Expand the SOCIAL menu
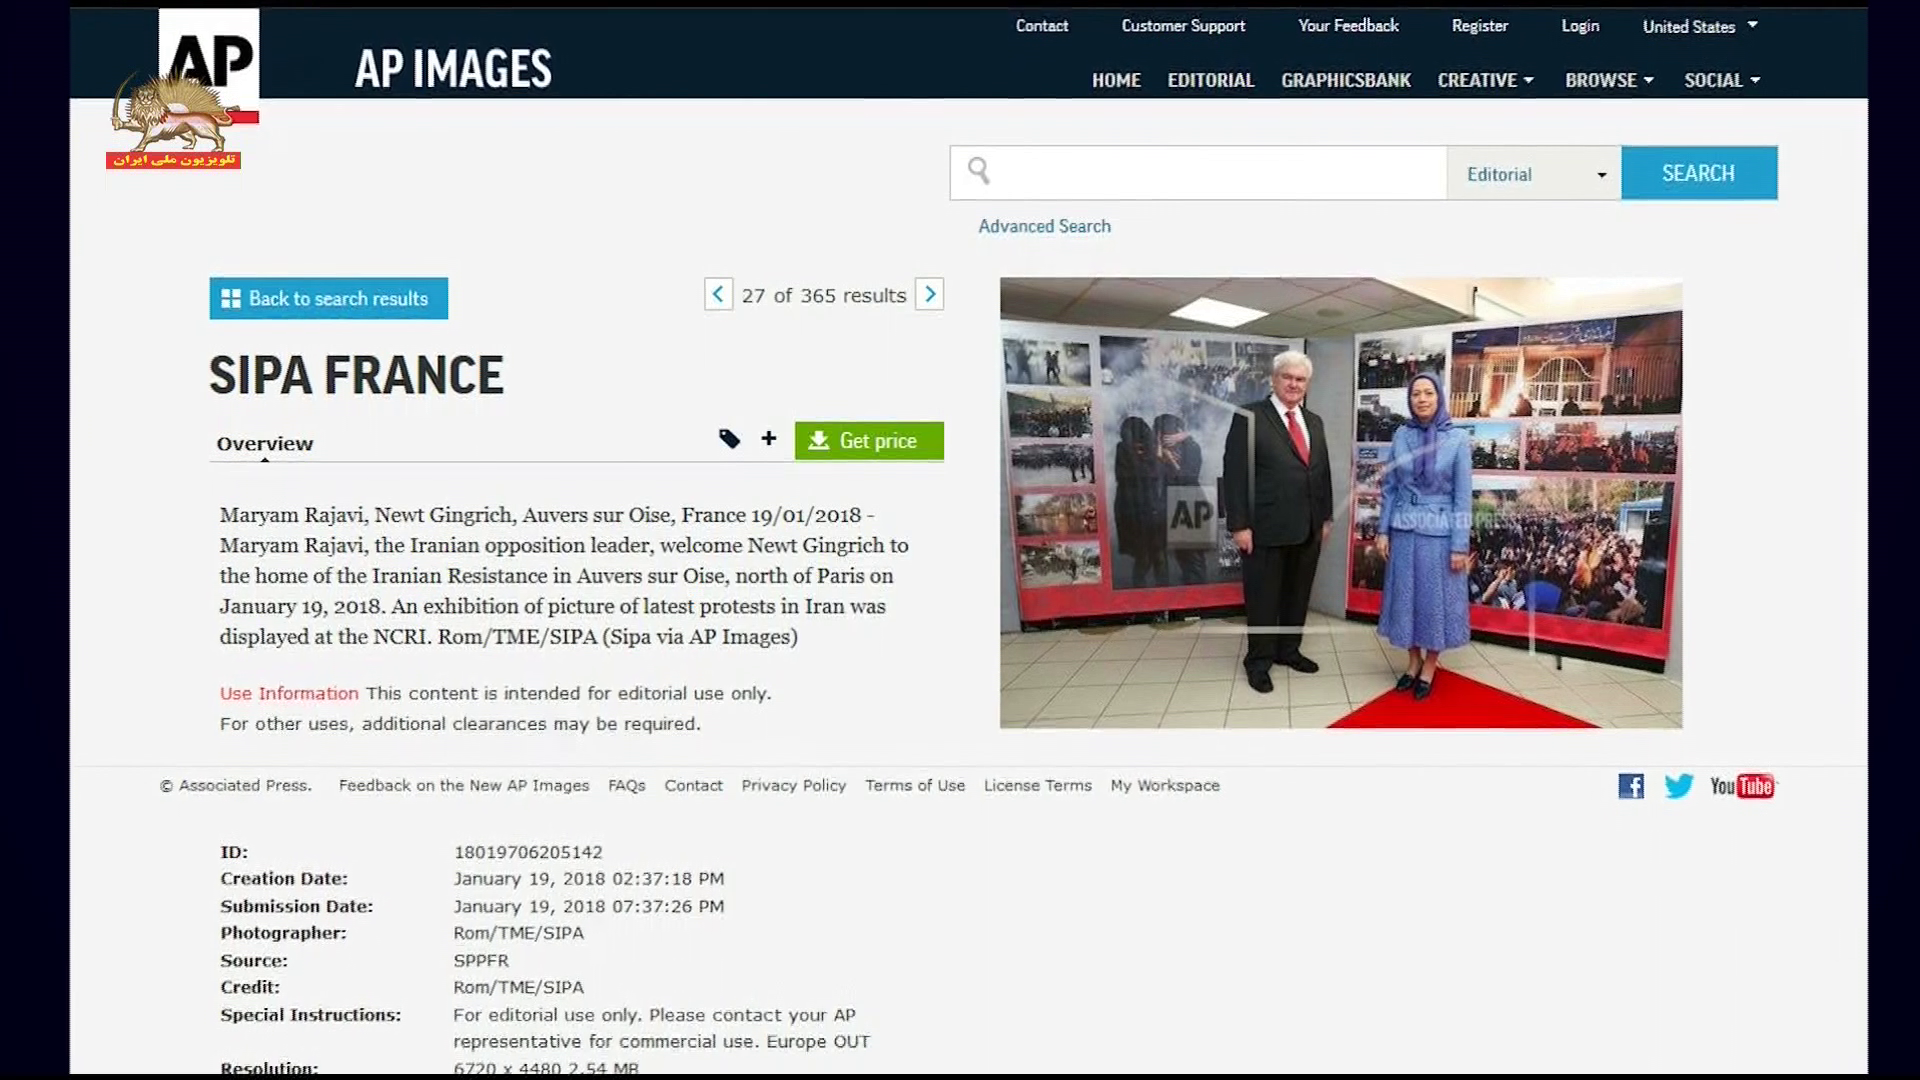Viewport: 1920px width, 1080px height. (1722, 80)
